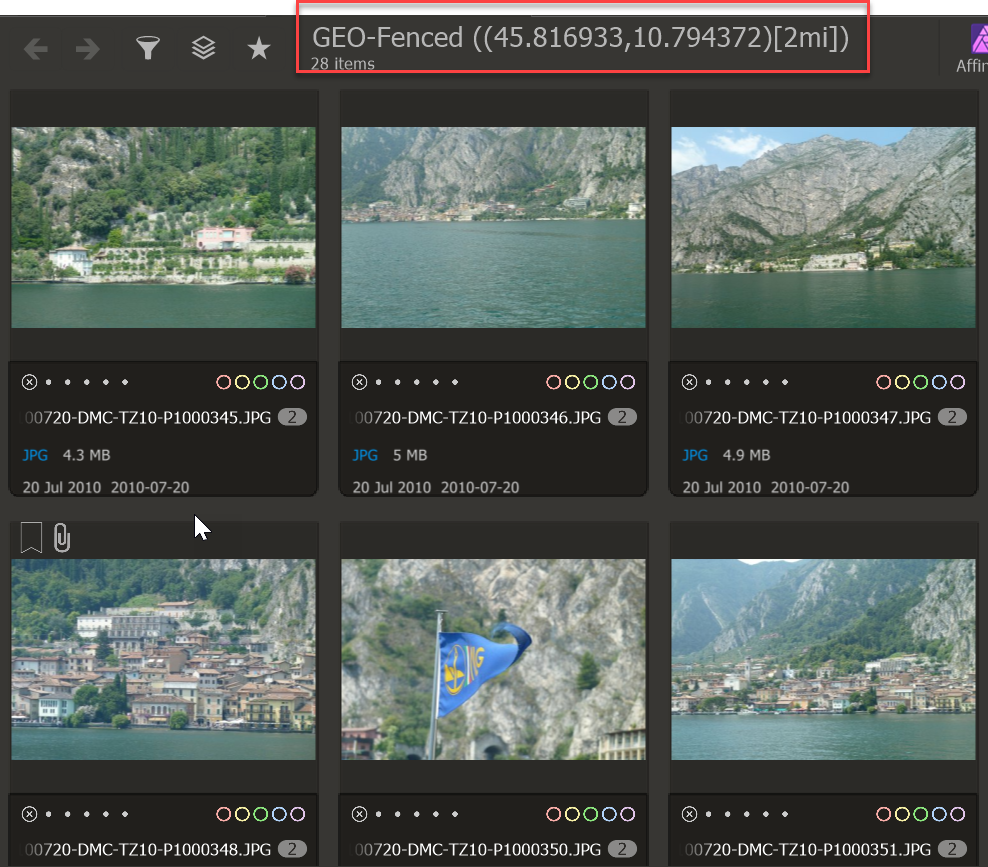This screenshot has height=867, width=988.
Task: Click the GEO-Fenced window title text
Action: (x=580, y=38)
